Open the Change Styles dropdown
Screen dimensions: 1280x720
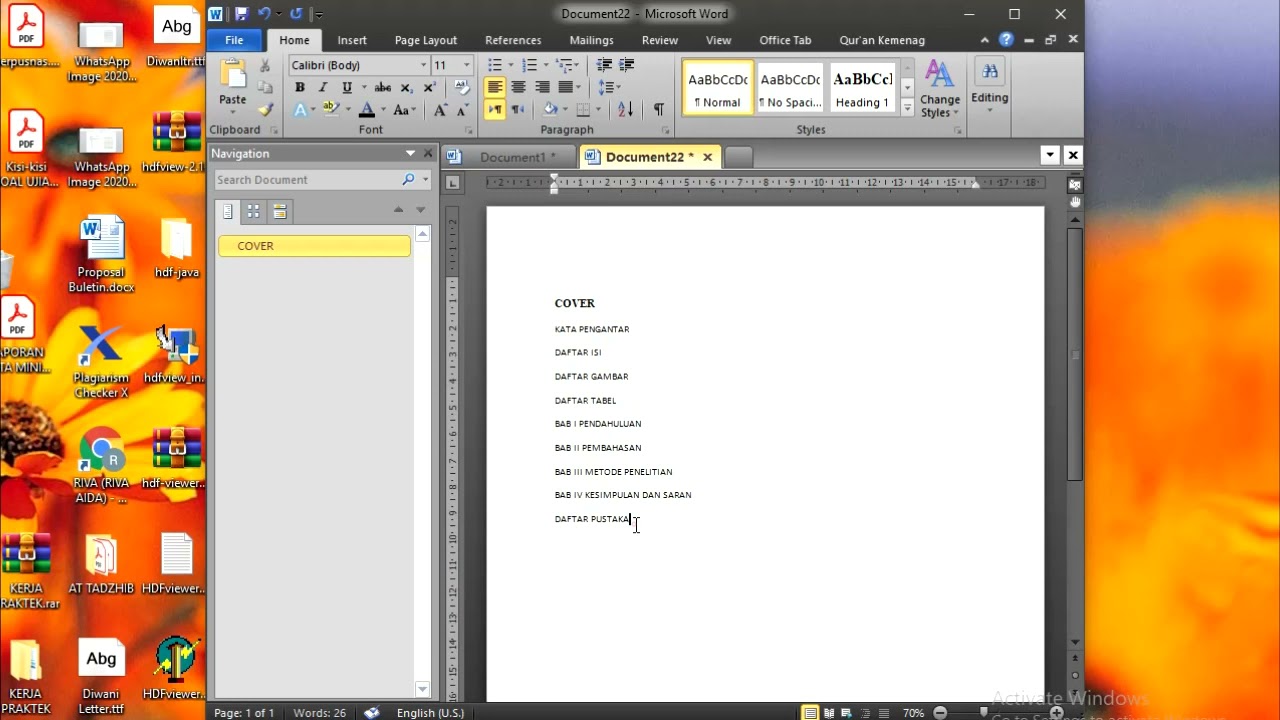[939, 90]
